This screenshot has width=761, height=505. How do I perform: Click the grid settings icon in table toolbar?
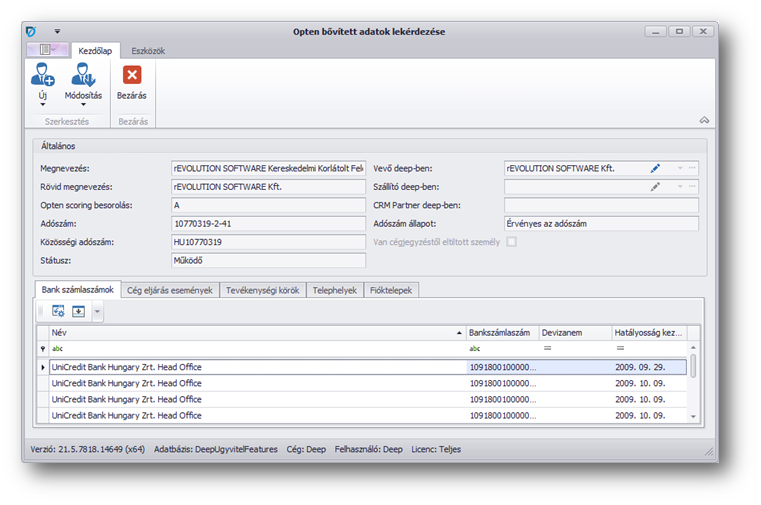pyautogui.click(x=58, y=312)
